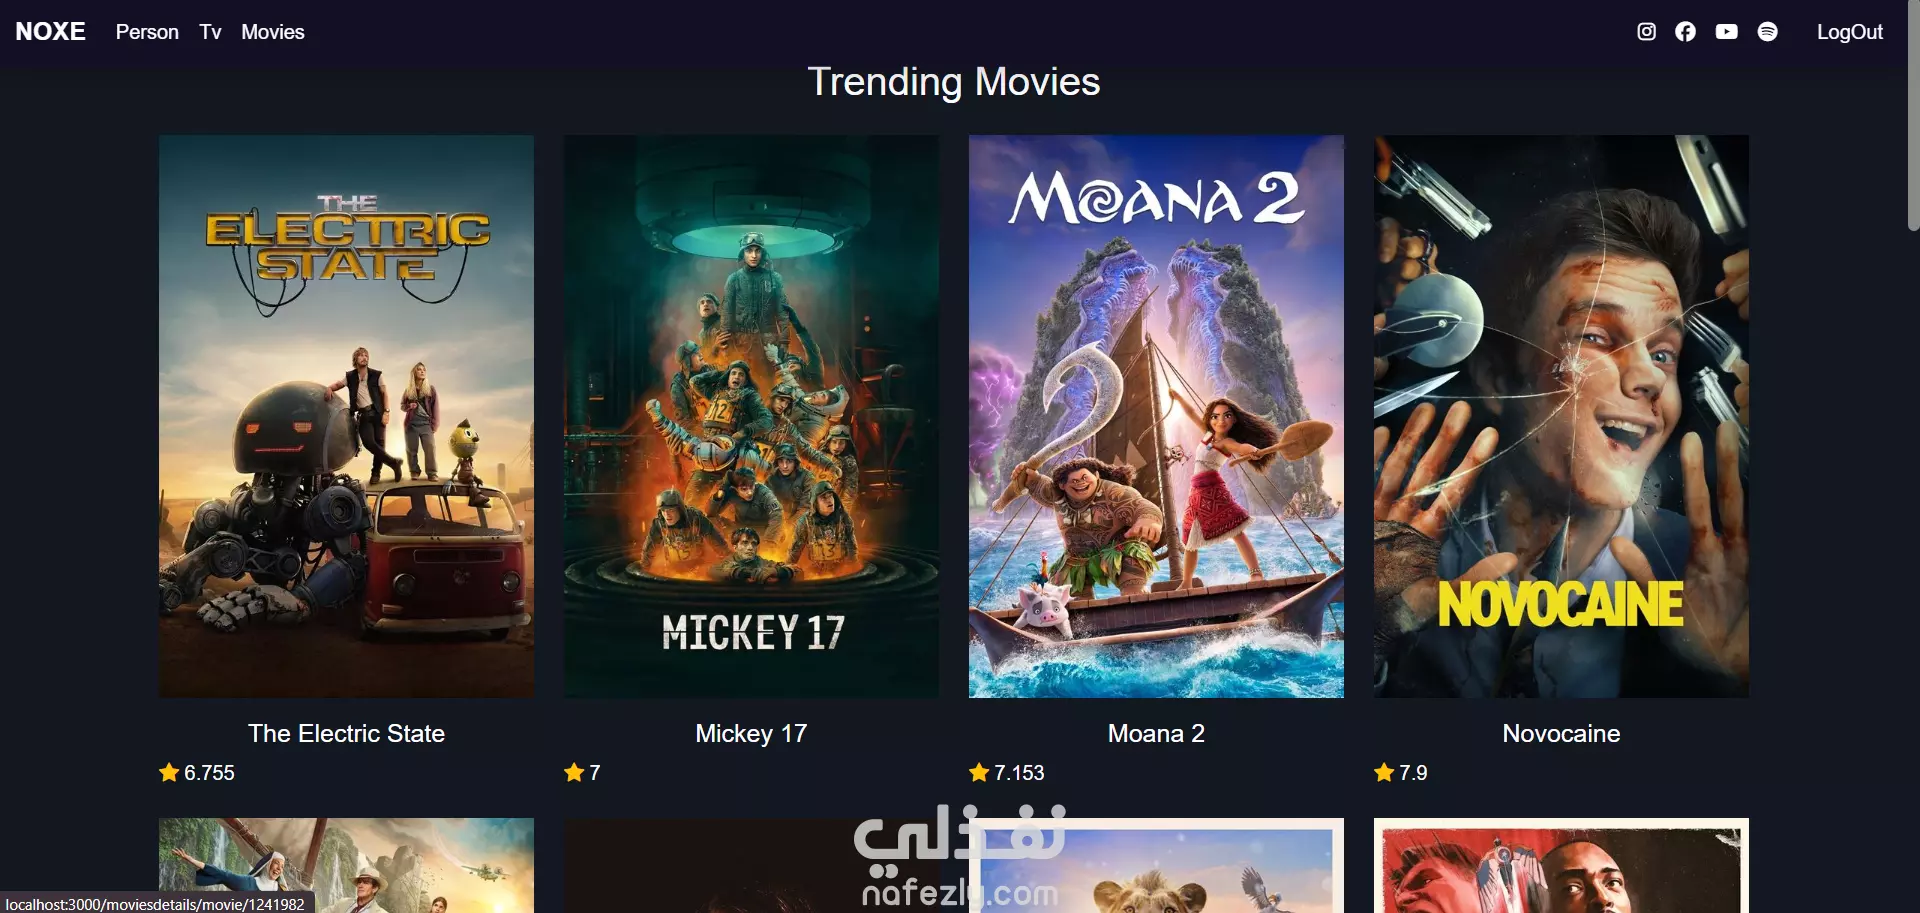Click the Novocaine title text
The image size is (1920, 913).
click(x=1561, y=734)
